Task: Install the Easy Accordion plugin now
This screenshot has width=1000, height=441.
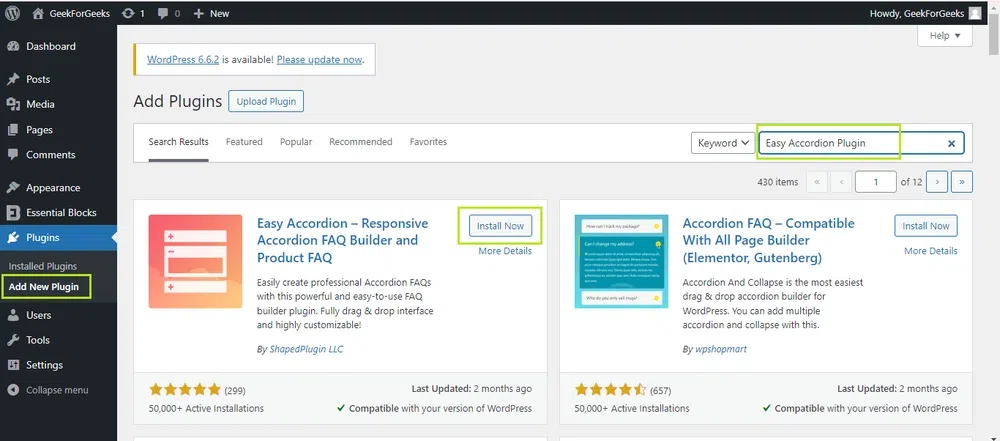Action: [x=501, y=226]
